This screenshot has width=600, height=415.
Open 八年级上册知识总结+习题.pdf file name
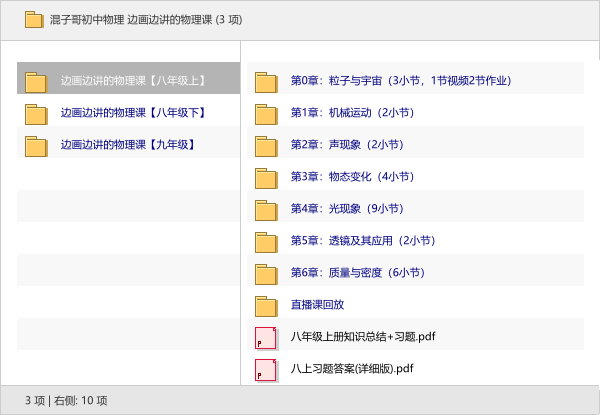click(x=363, y=337)
